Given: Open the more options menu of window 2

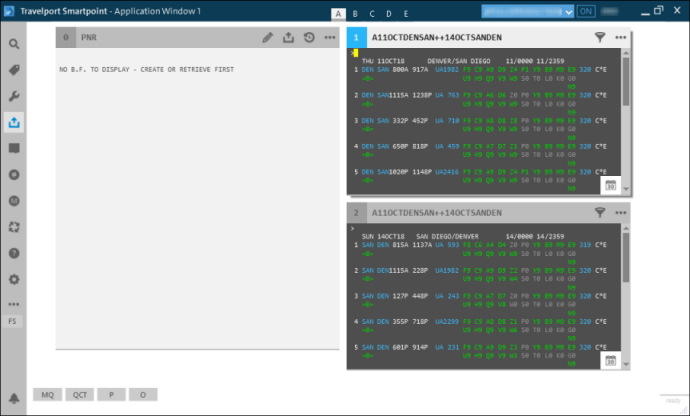Looking at the screenshot, I should 621,213.
